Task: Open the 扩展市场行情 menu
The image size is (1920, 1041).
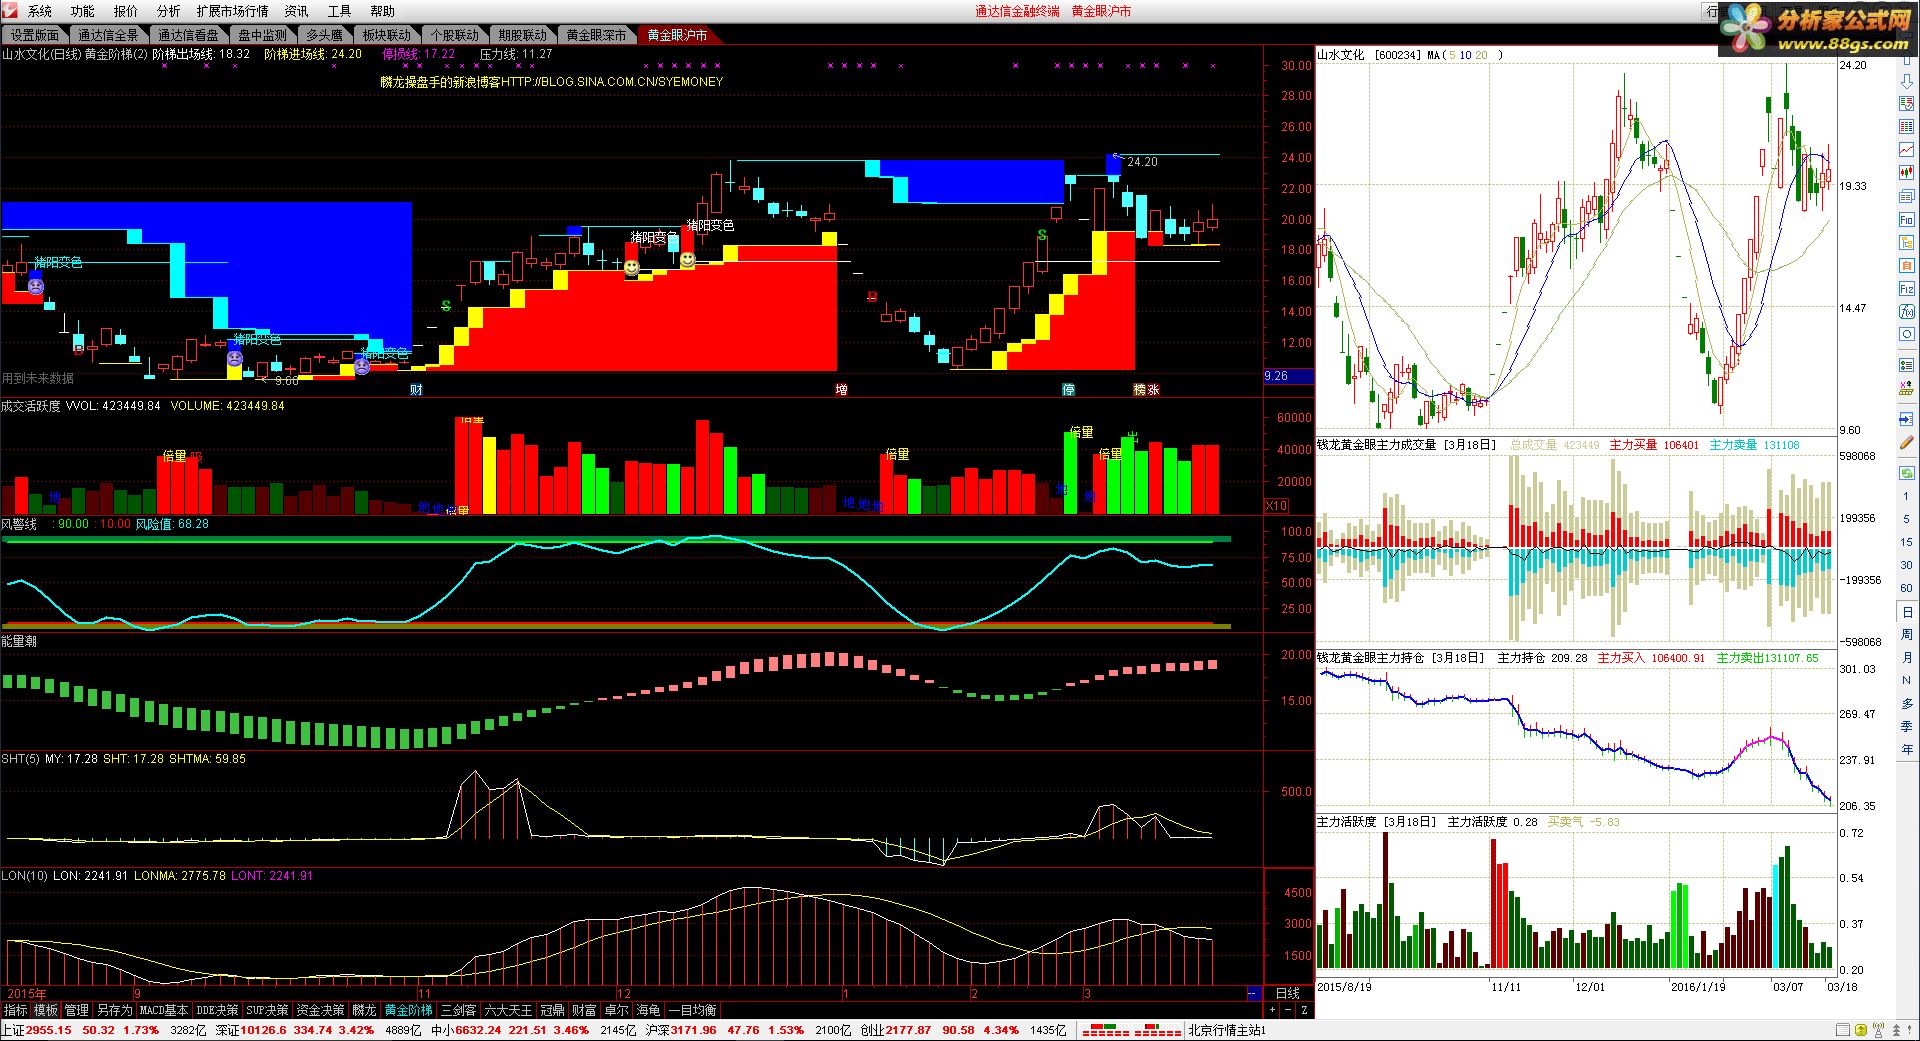Action: point(232,11)
